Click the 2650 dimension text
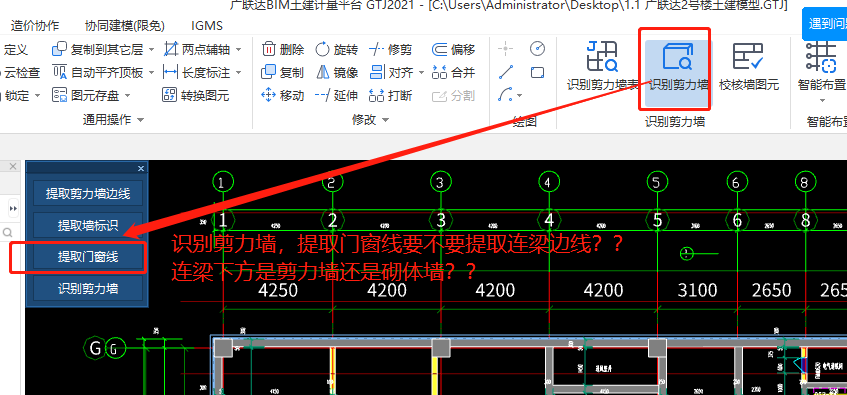Viewport: 847px width, 395px height. pos(771,291)
